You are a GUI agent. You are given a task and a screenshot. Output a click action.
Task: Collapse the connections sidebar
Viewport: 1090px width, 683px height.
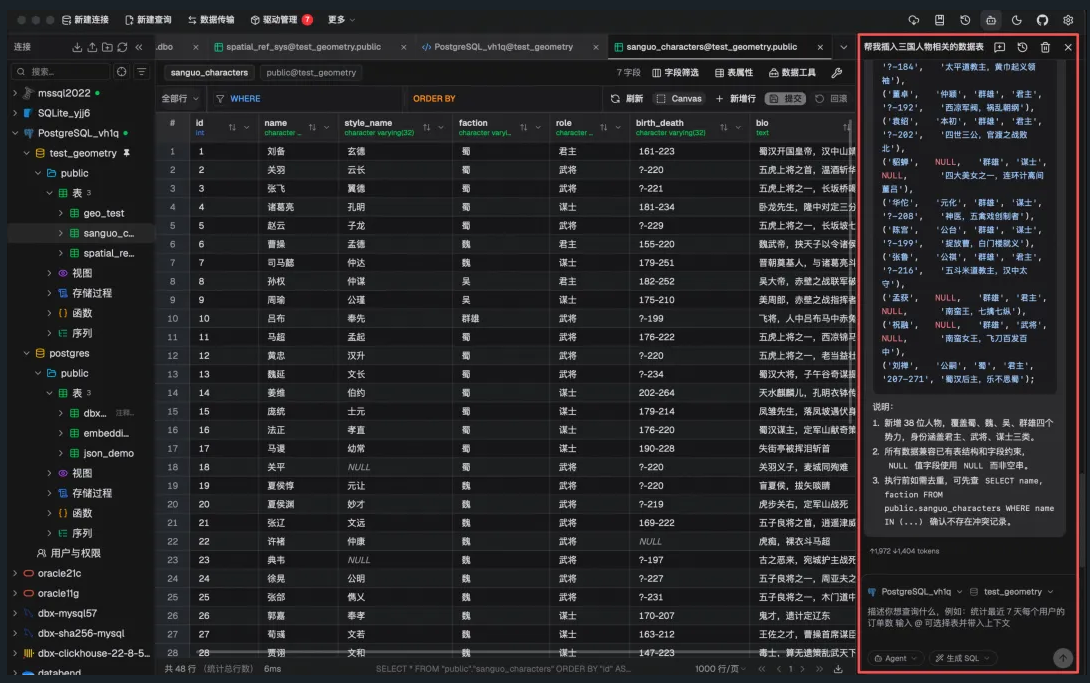[139, 47]
